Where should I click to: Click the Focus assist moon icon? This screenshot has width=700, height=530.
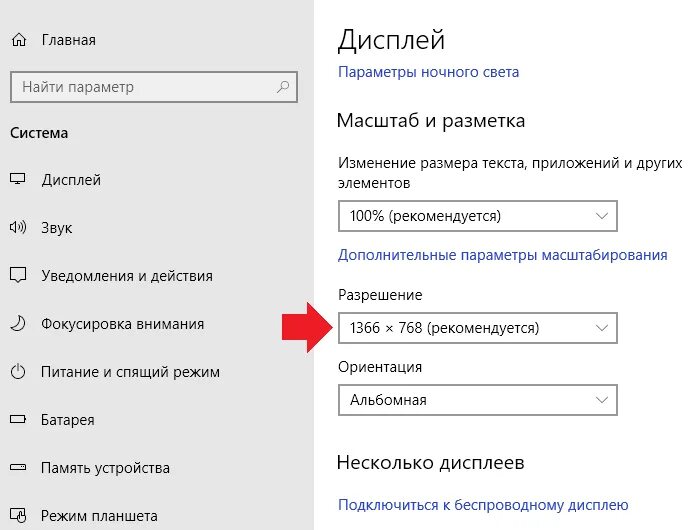coord(18,324)
